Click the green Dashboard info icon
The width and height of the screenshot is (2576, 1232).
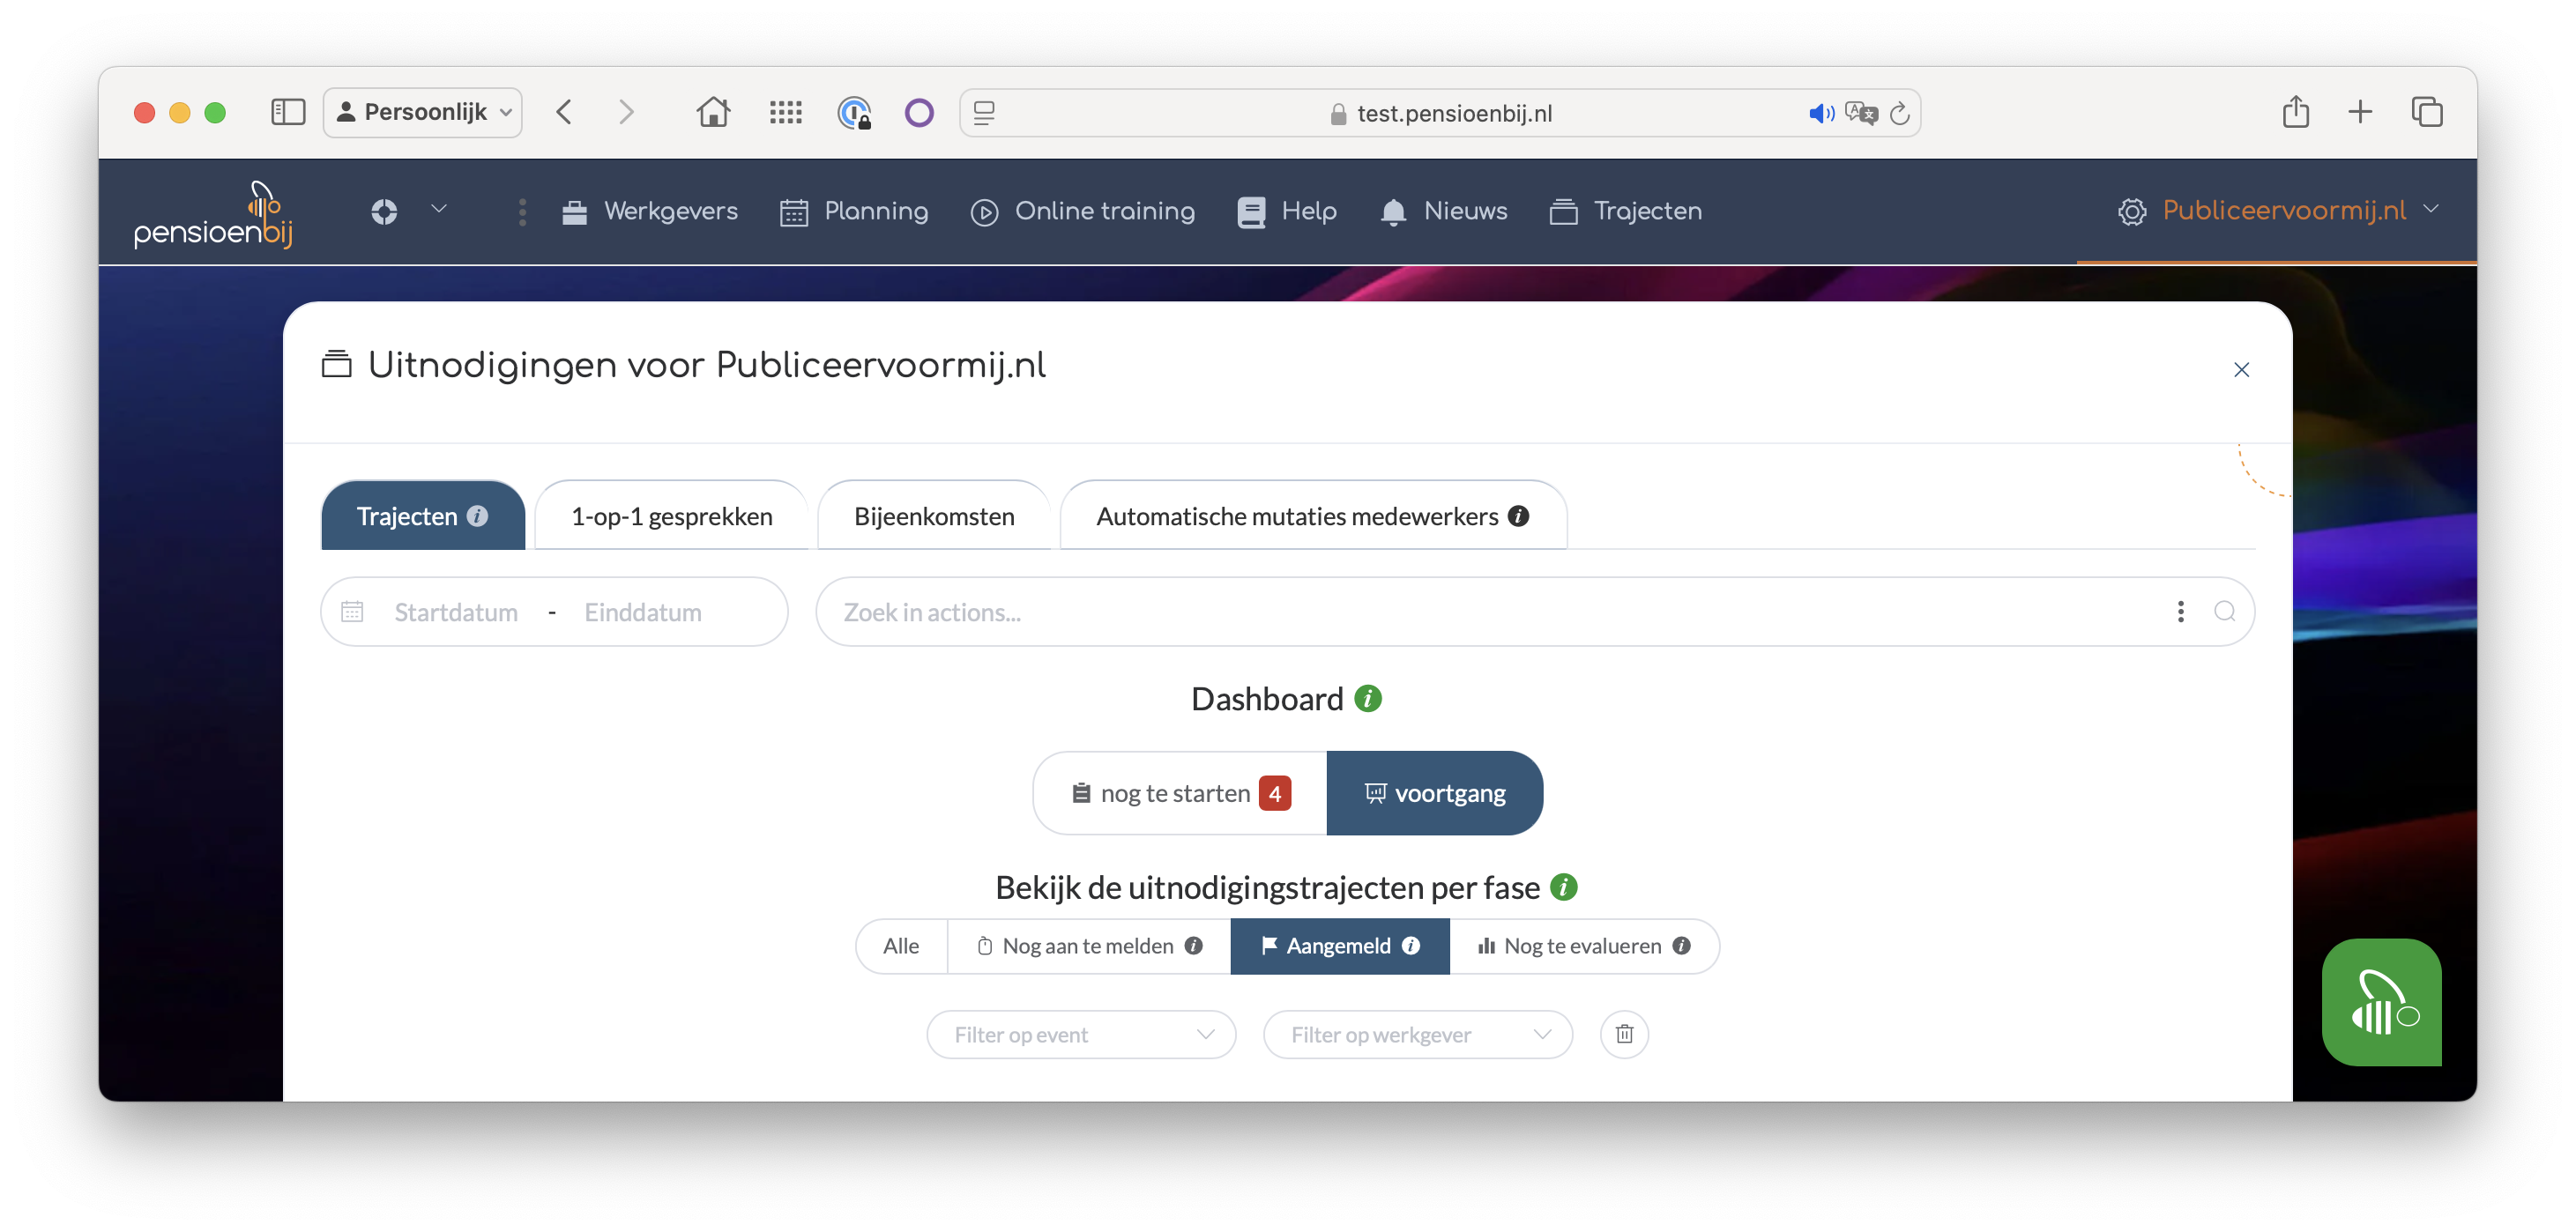coord(1367,699)
